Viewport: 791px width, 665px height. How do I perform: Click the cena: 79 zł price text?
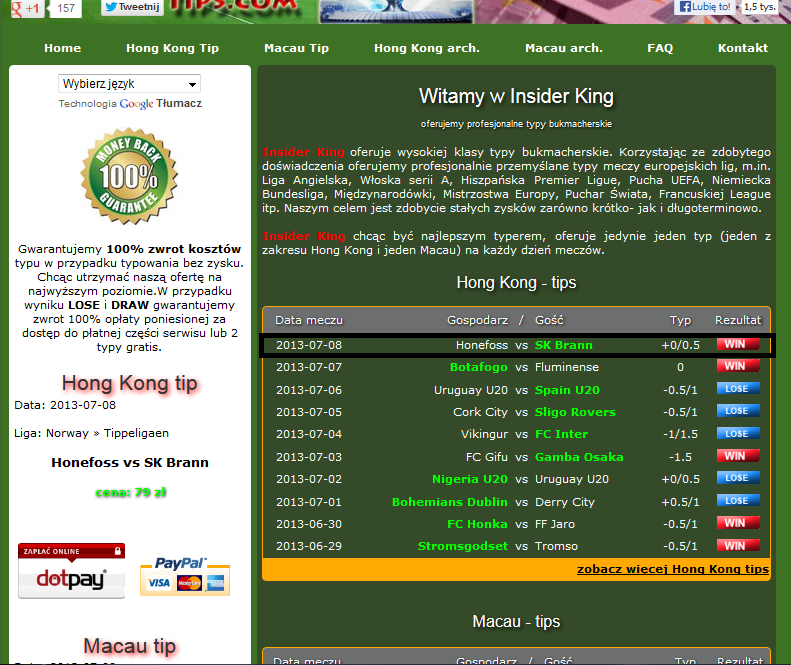click(x=131, y=492)
